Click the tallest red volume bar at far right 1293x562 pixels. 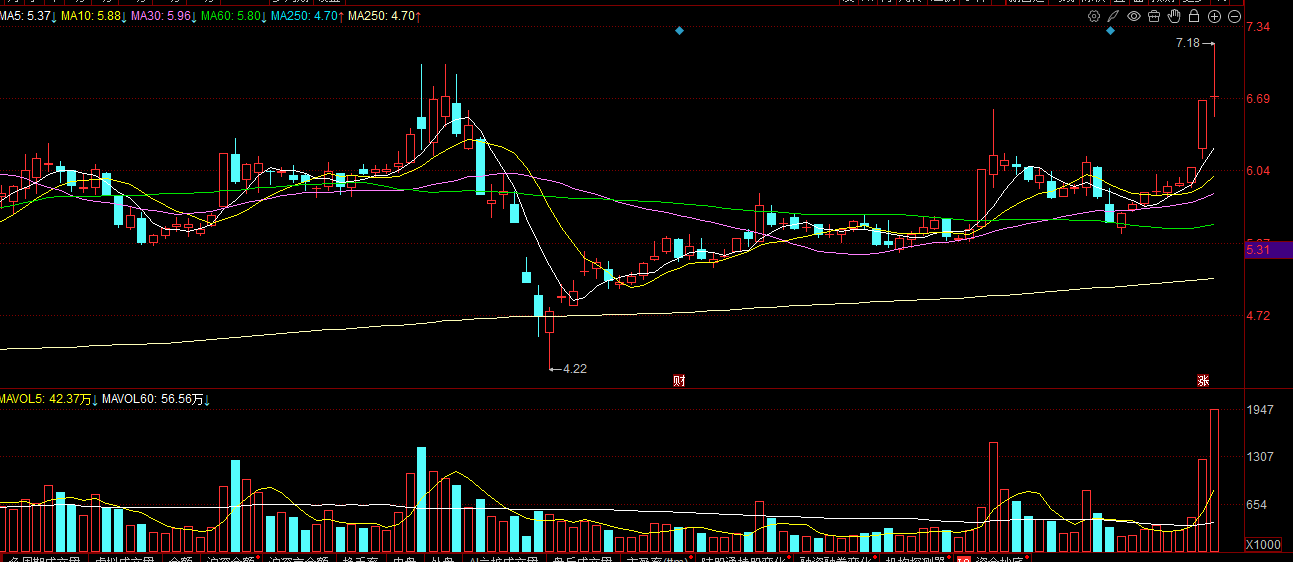point(1214,480)
